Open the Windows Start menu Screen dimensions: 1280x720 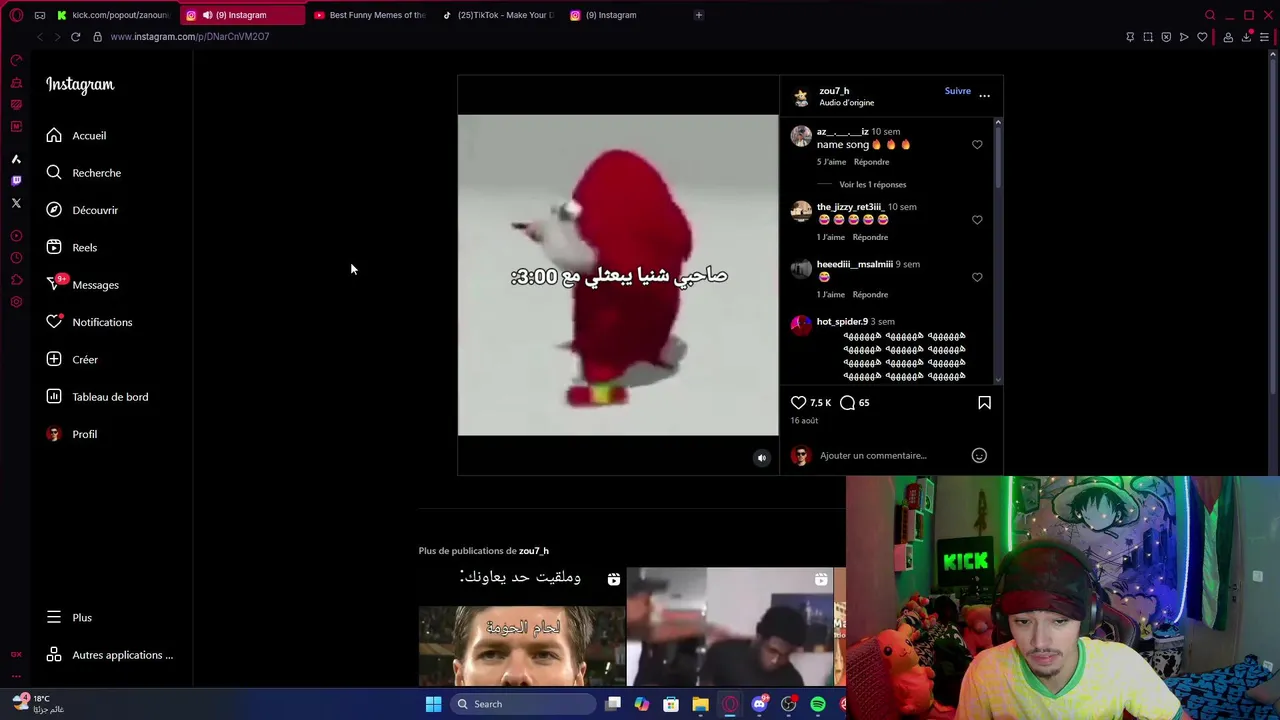pos(433,704)
